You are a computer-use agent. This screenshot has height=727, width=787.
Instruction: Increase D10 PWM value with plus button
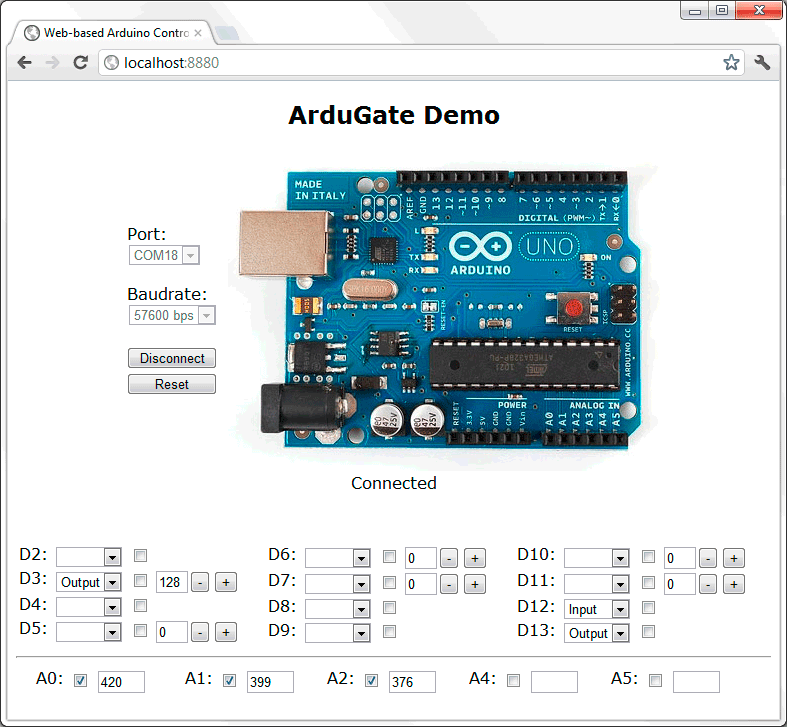[x=734, y=558]
